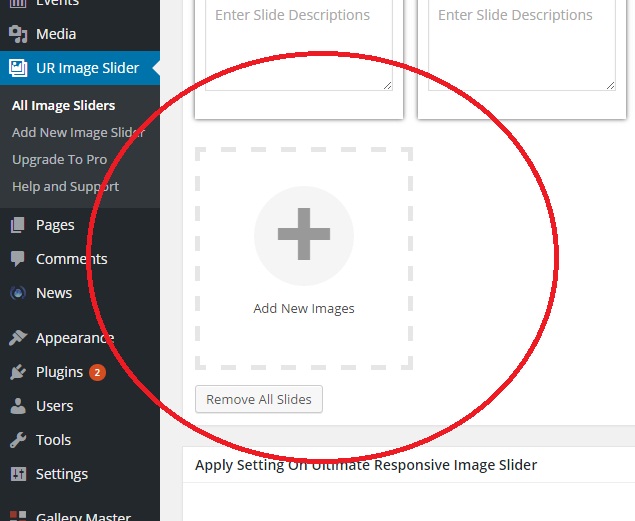Select Upgrade To Pro submenu link
The width and height of the screenshot is (635, 521).
coord(59,159)
